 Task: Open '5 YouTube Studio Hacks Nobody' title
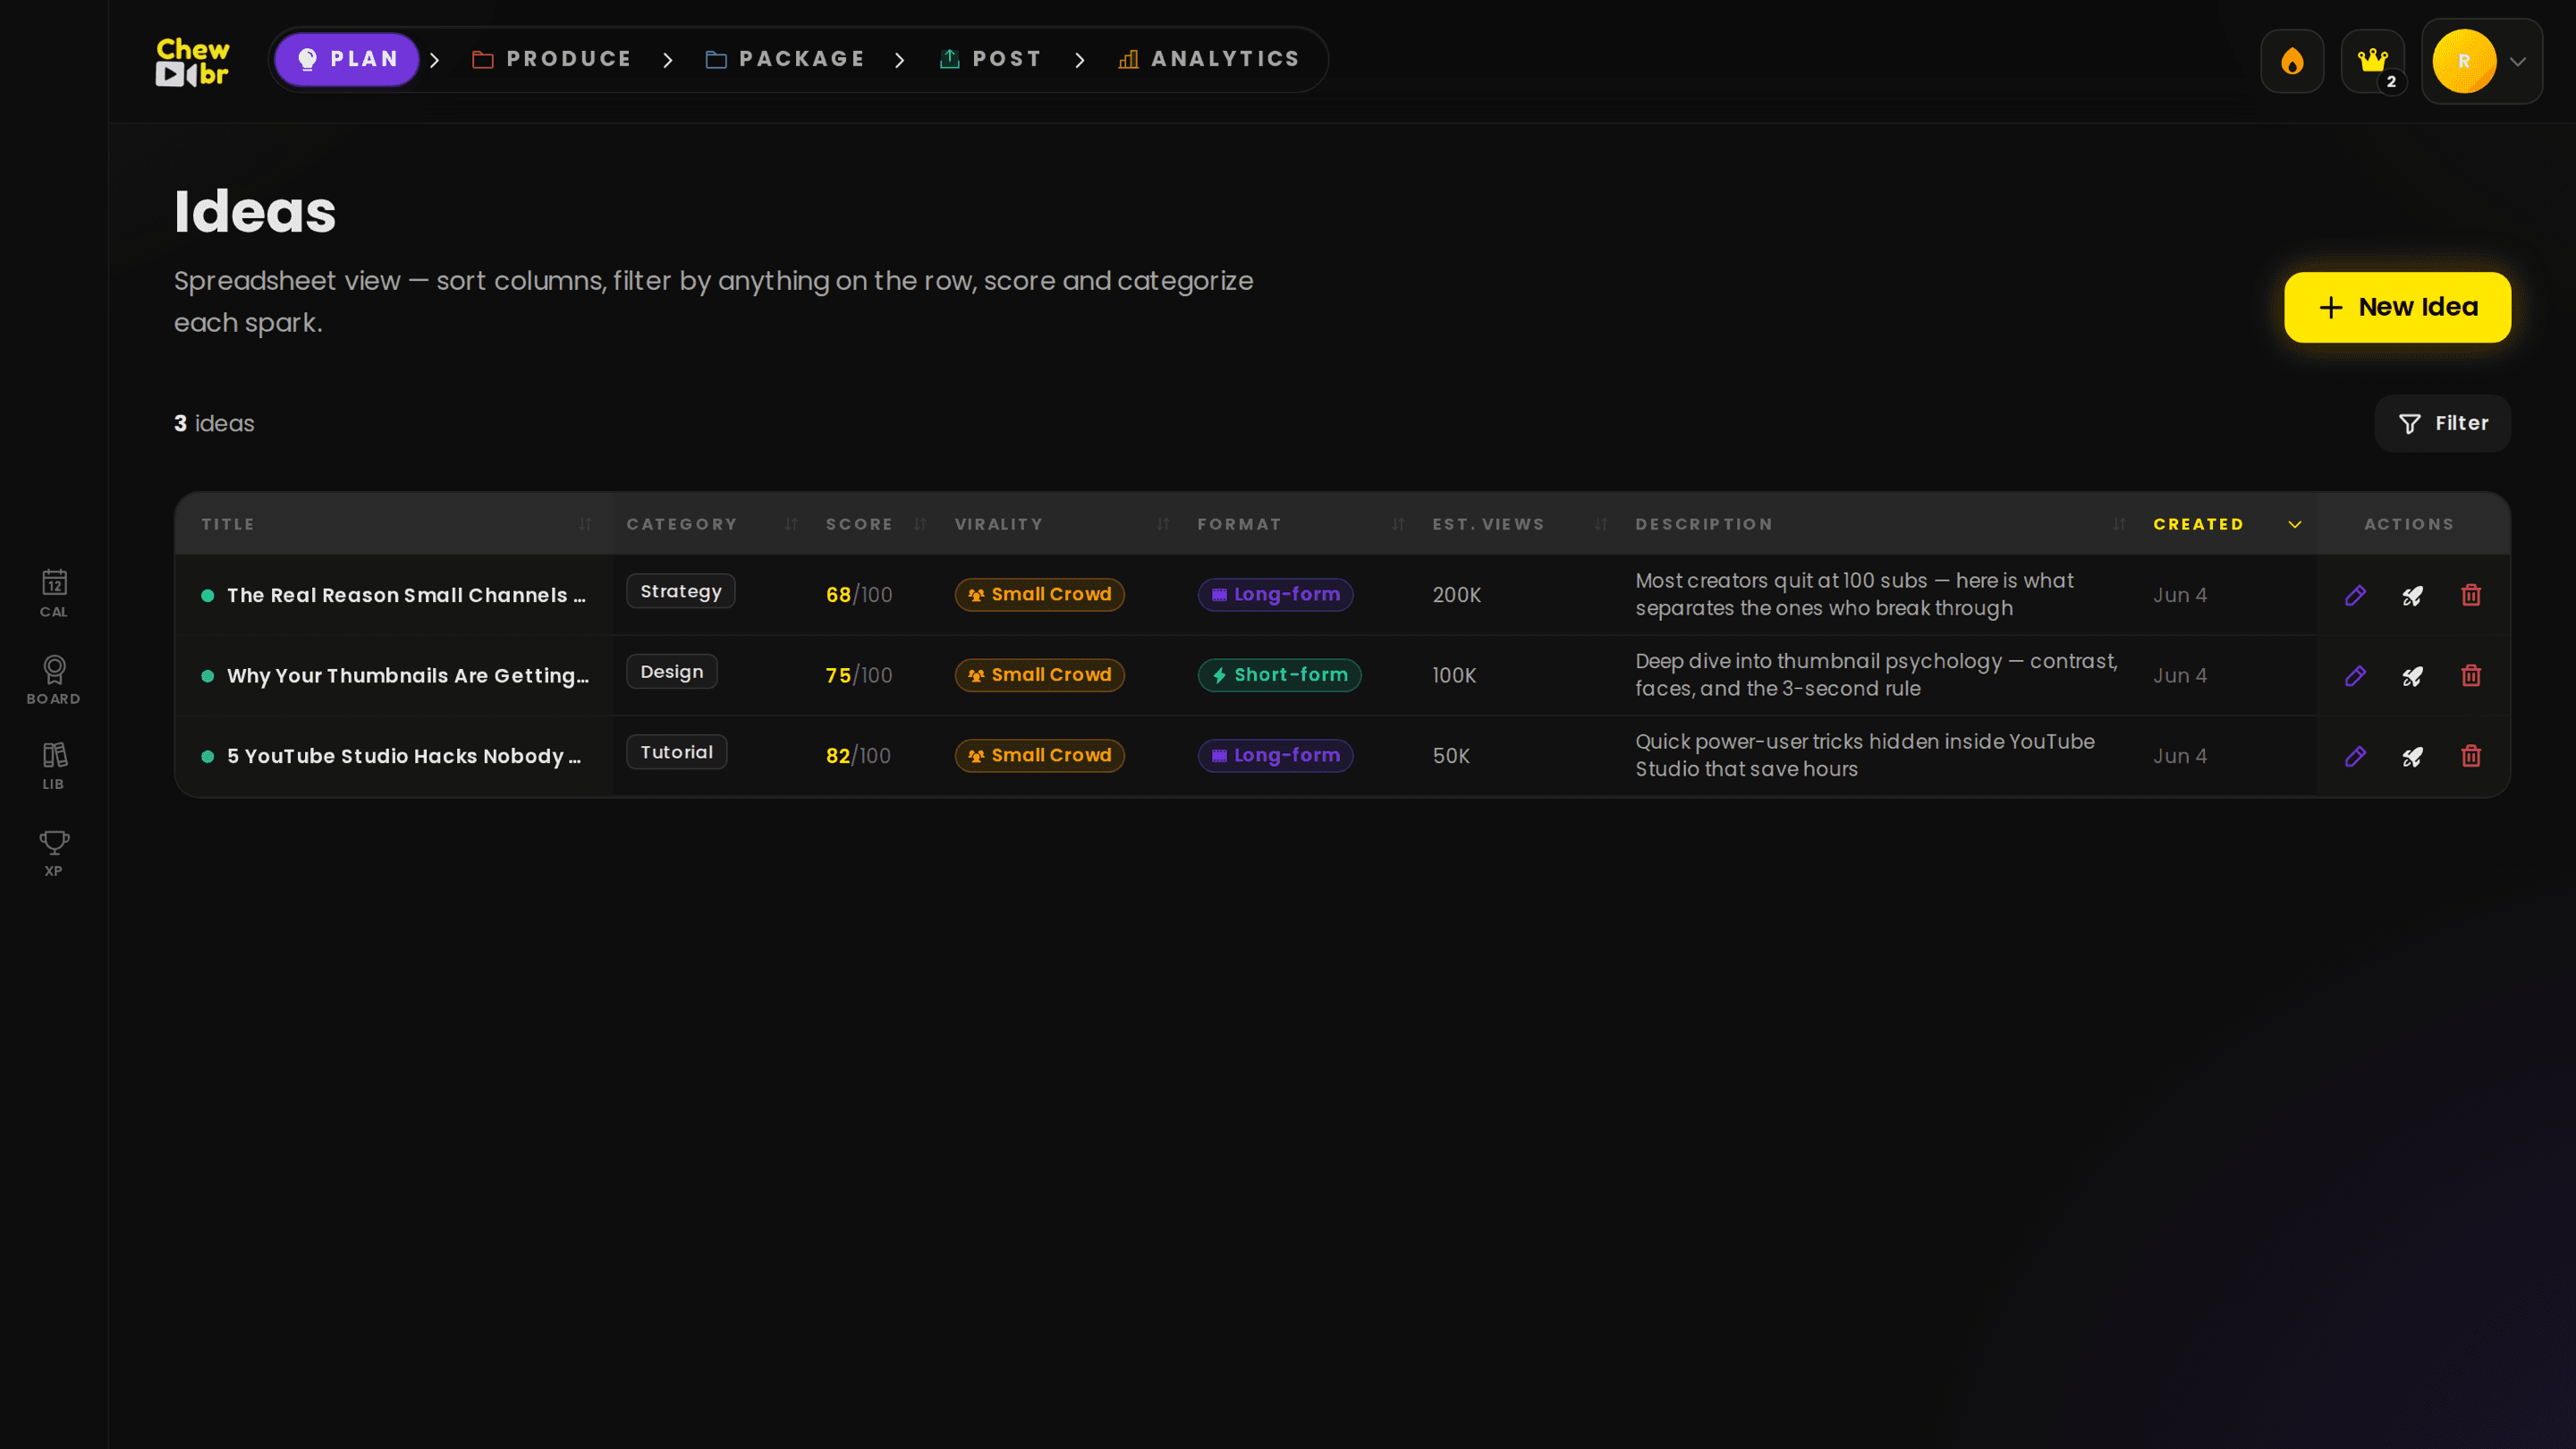404,756
